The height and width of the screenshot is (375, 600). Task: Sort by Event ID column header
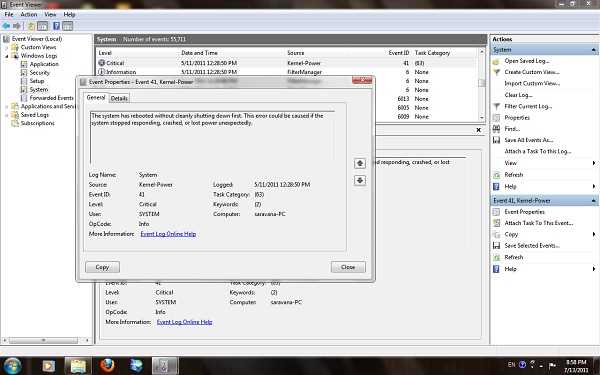coord(399,53)
